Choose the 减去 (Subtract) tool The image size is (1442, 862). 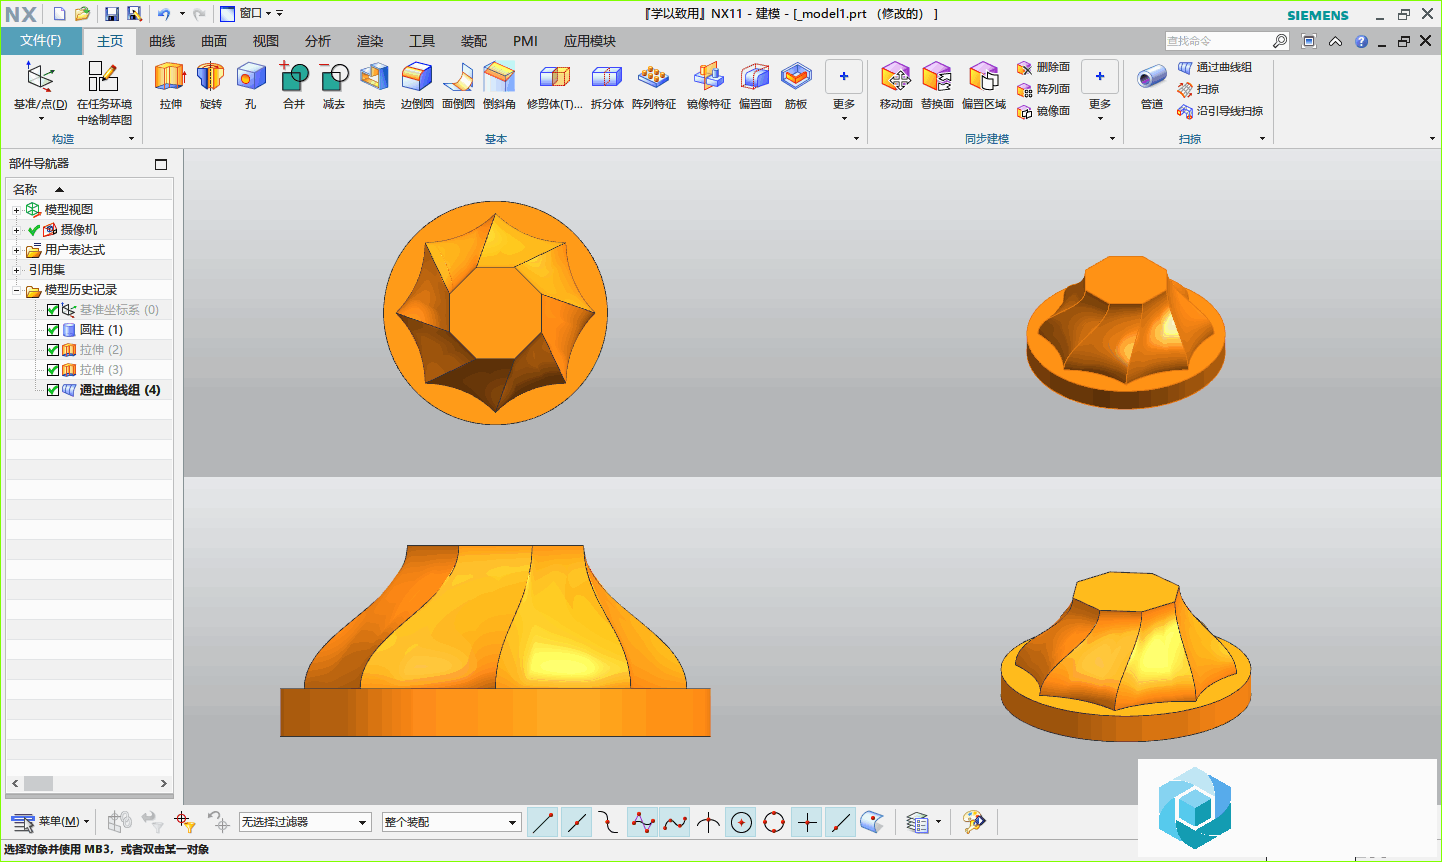334,85
